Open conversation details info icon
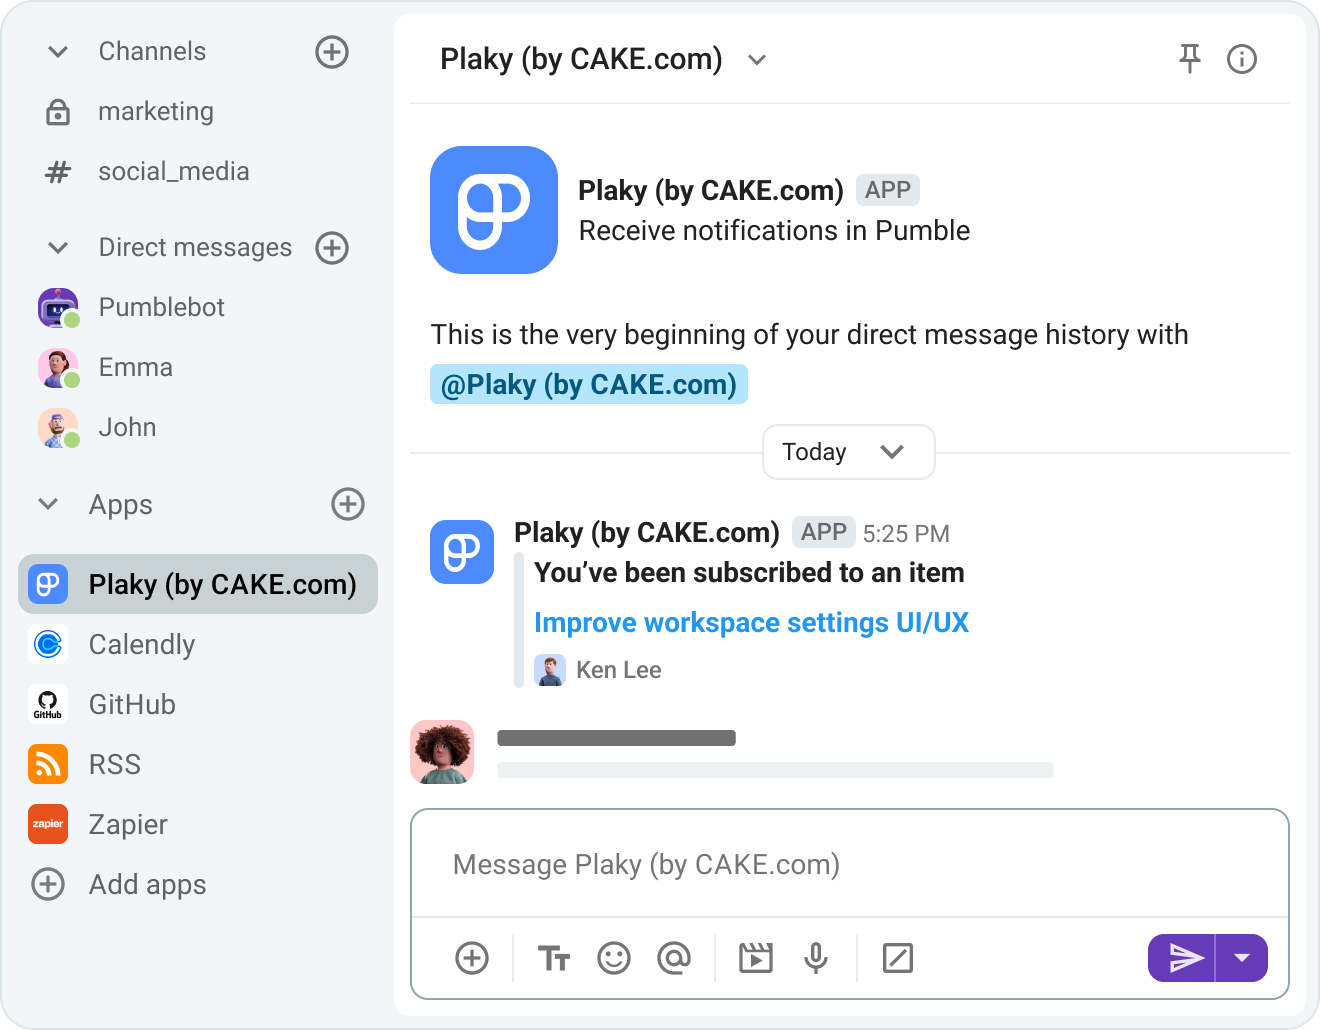The width and height of the screenshot is (1320, 1030). click(1242, 59)
